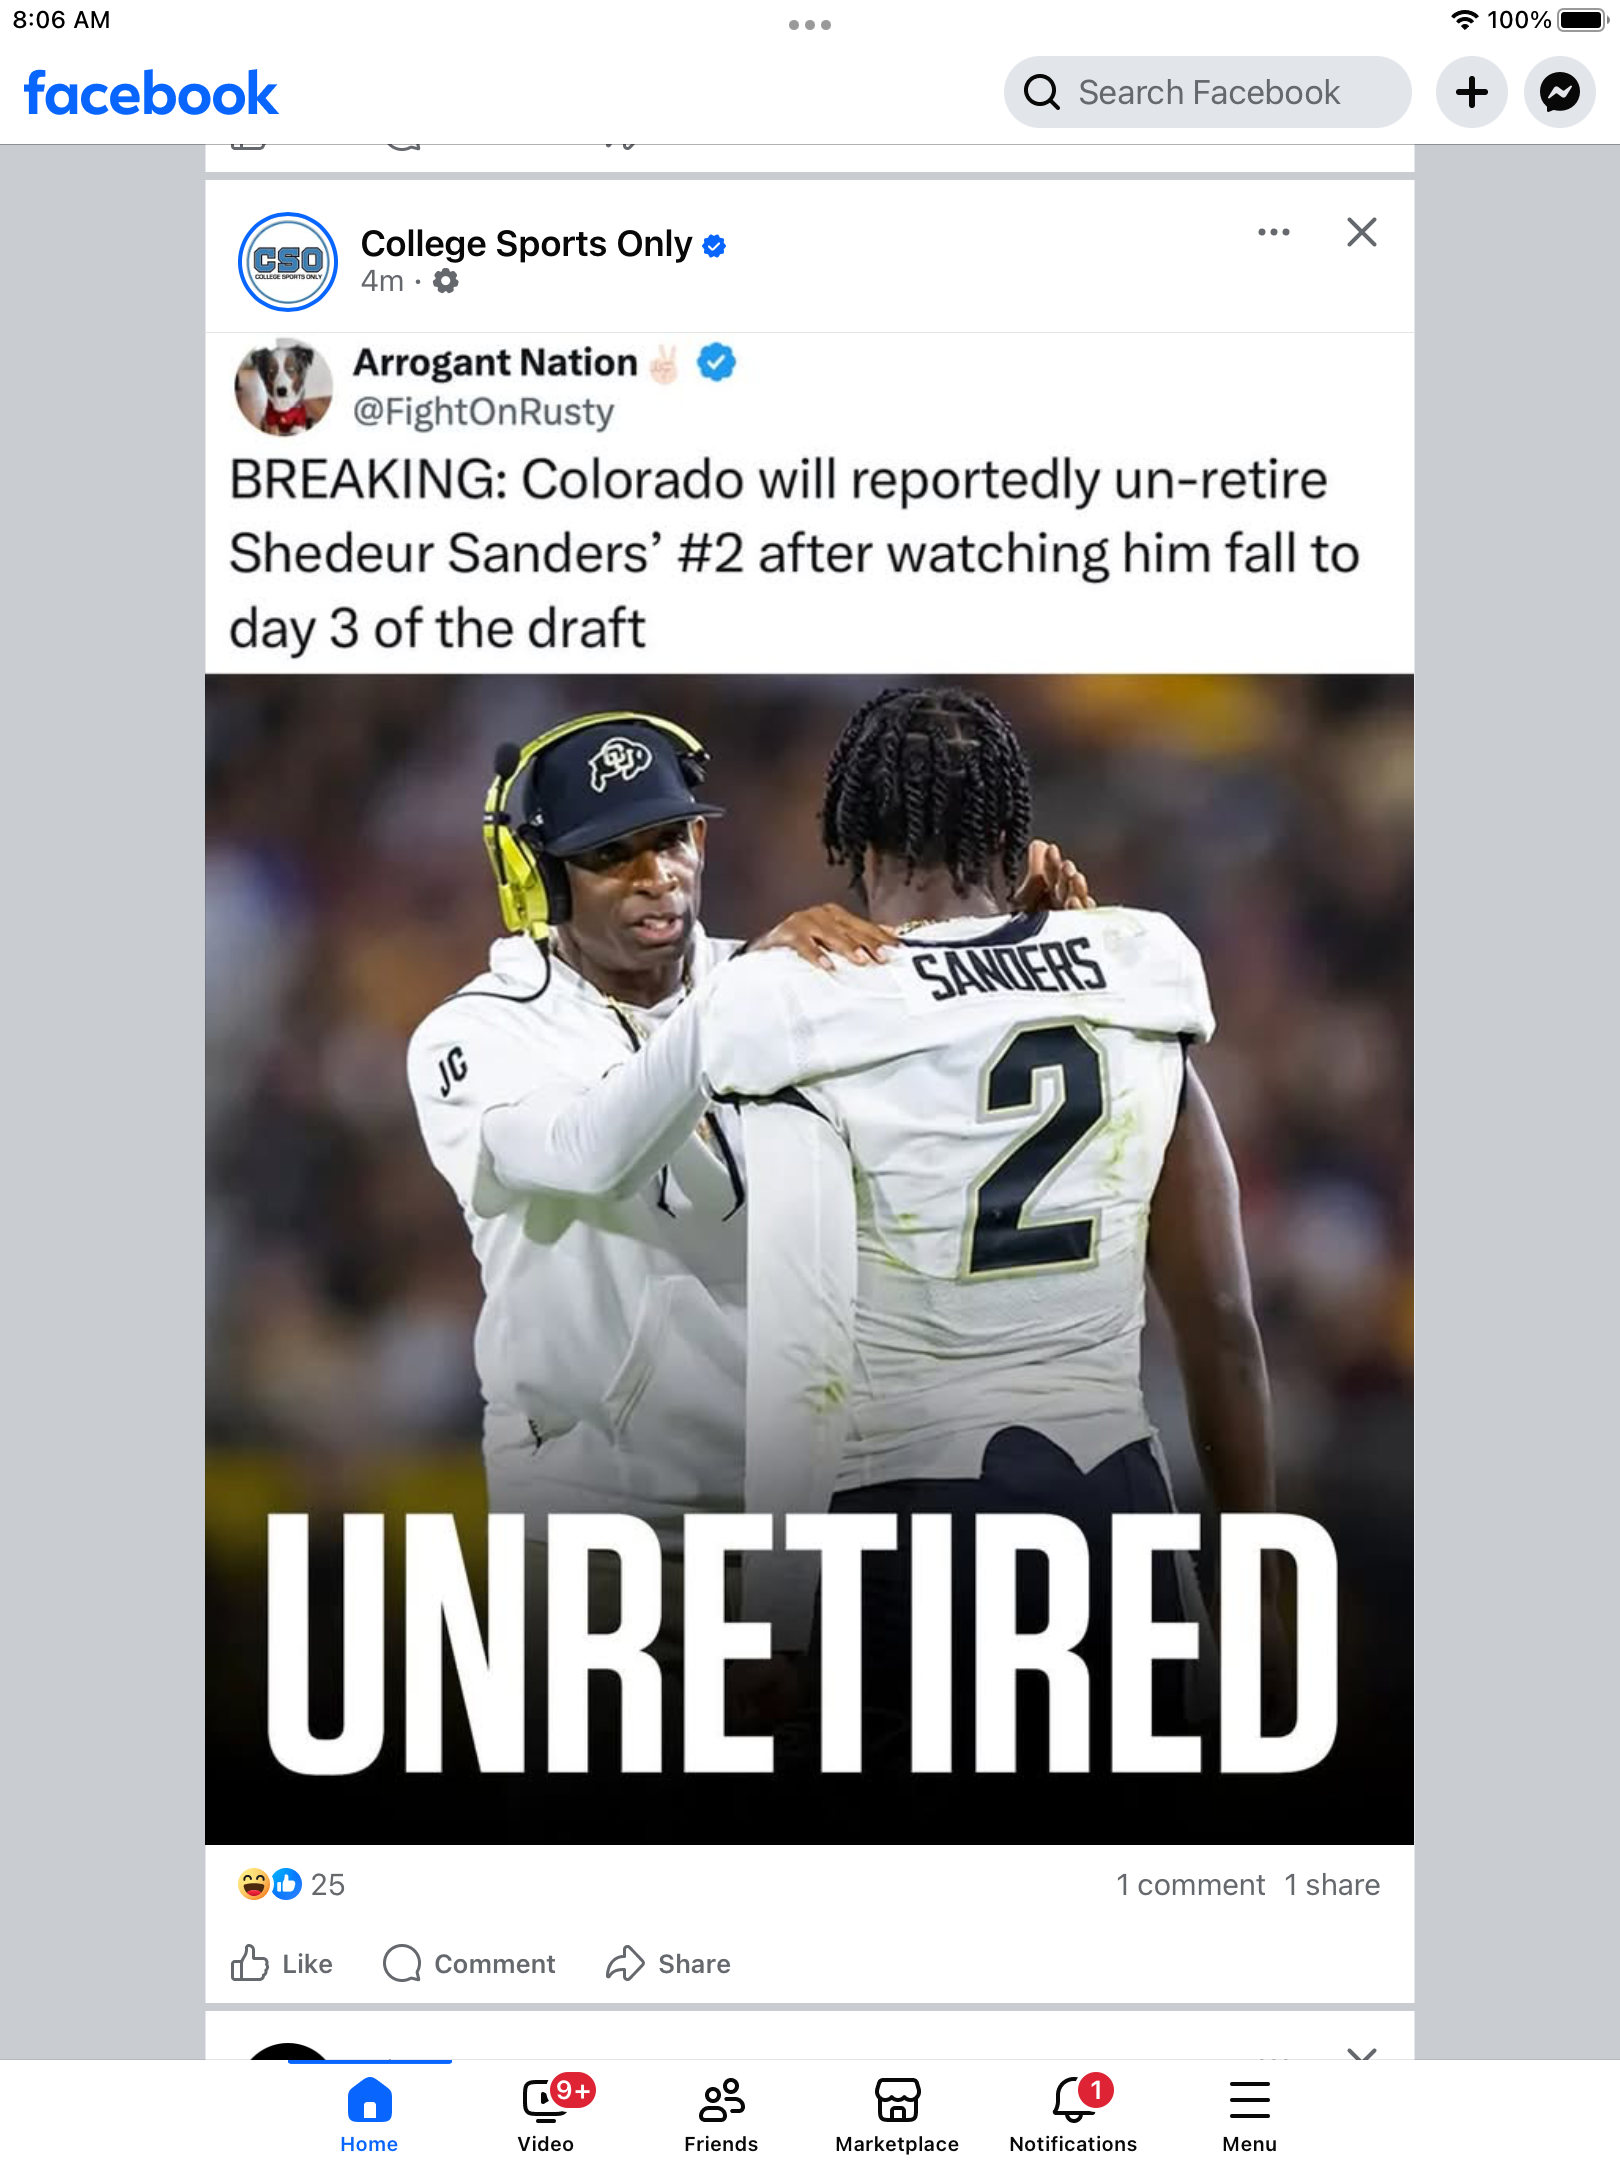Open the Friends tab
Image resolution: width=1620 pixels, height=2160 pixels.
coord(721,2113)
